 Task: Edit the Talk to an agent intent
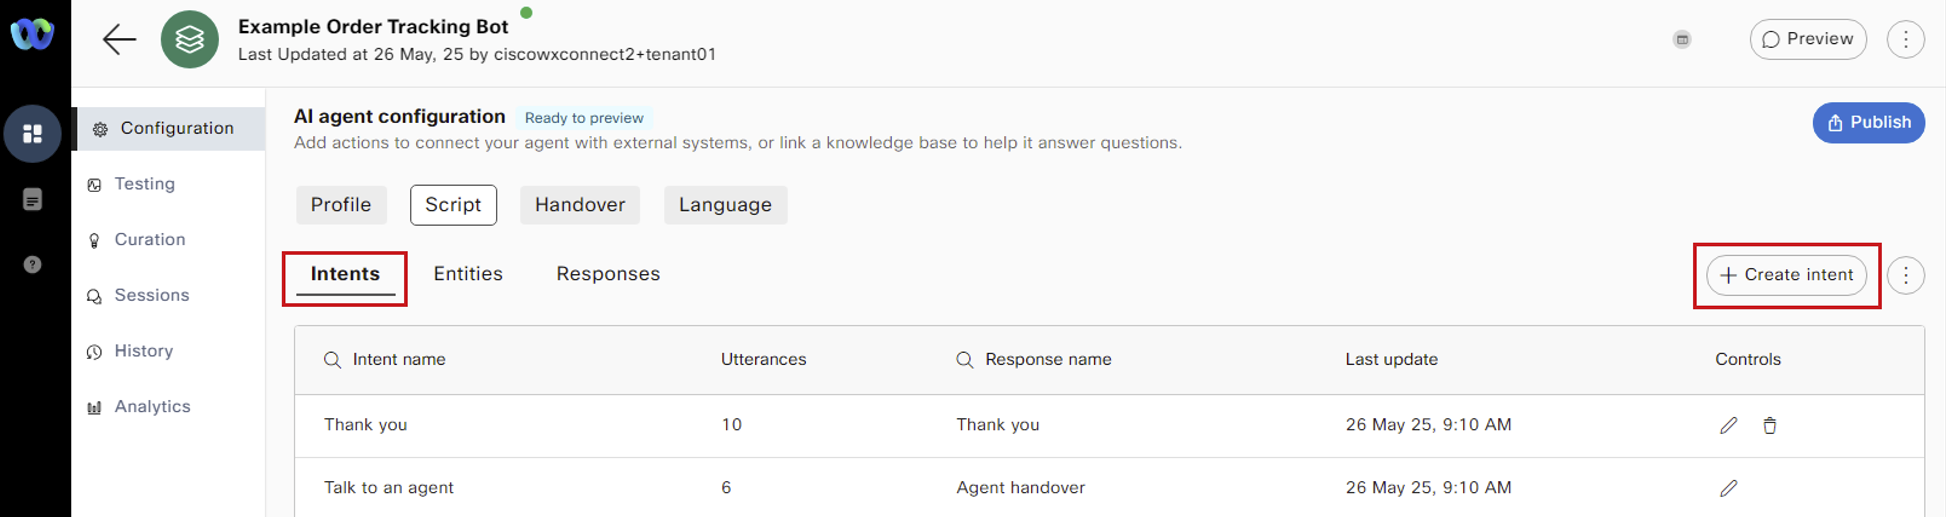(1728, 488)
